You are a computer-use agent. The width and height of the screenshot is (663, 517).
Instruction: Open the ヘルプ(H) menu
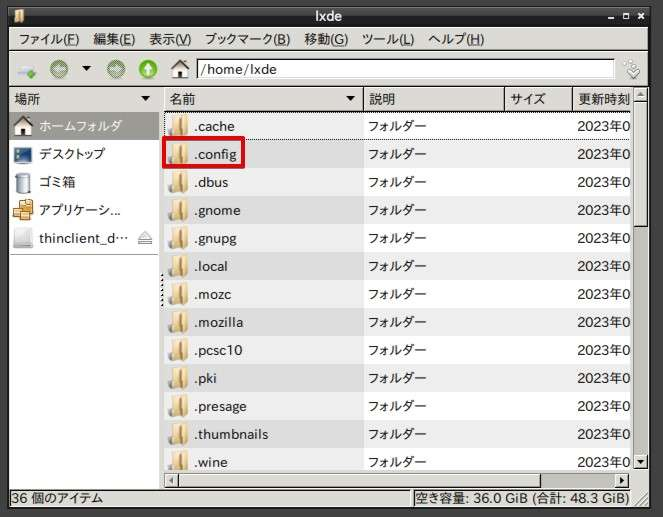pyautogui.click(x=456, y=40)
